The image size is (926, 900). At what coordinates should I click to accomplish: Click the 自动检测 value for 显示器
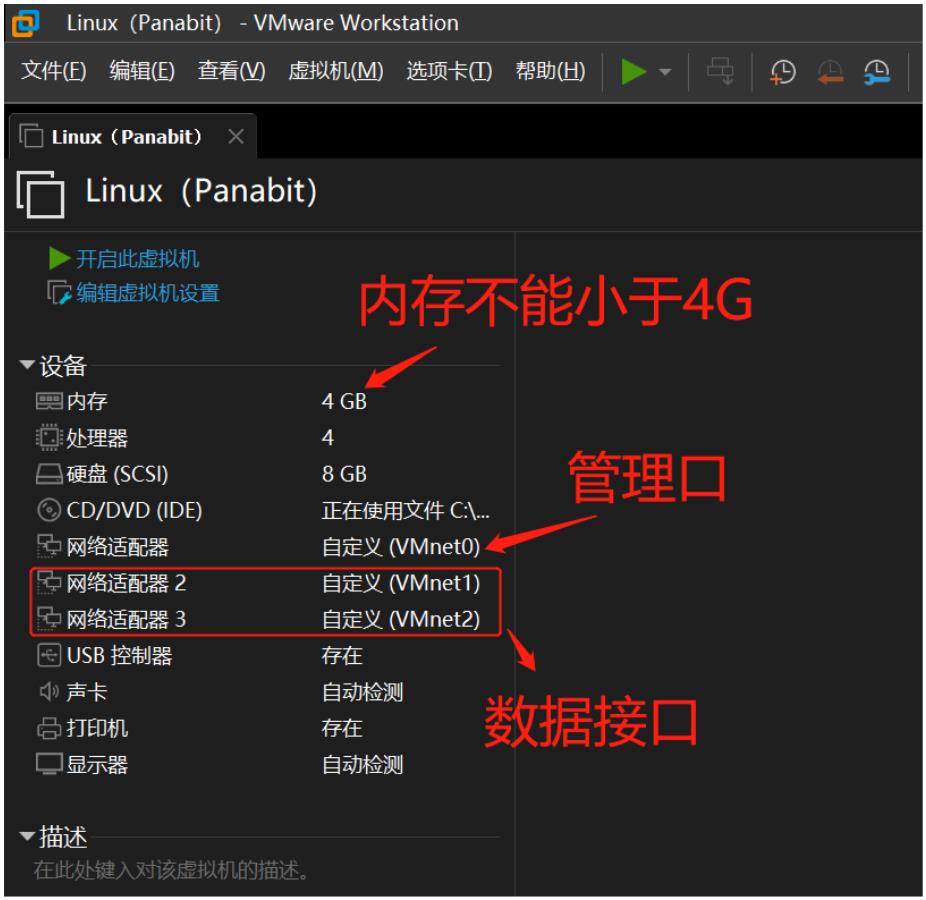(x=363, y=765)
